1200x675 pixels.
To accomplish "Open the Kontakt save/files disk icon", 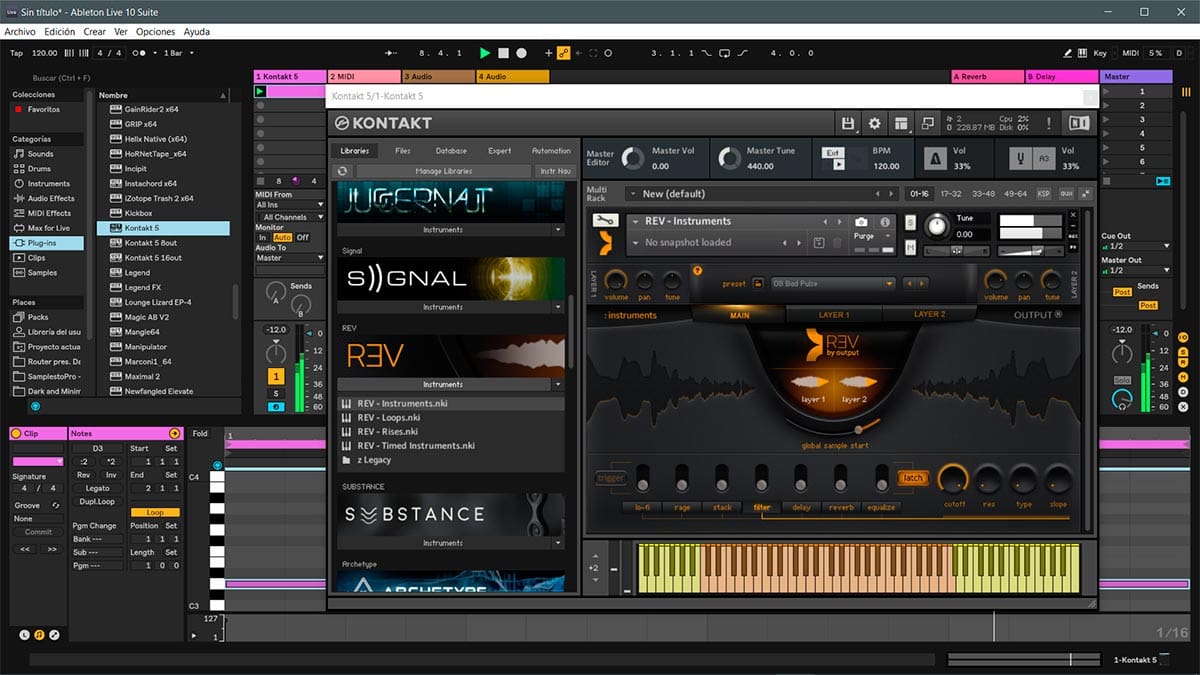I will pyautogui.click(x=848, y=123).
